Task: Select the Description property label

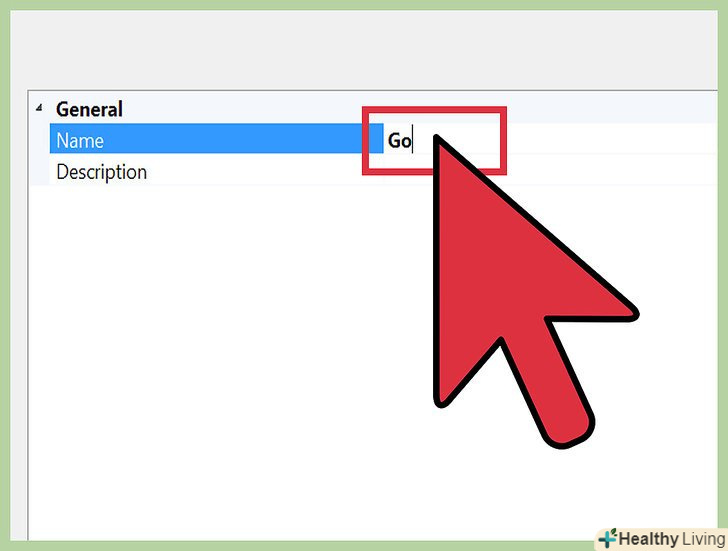Action: 101,172
